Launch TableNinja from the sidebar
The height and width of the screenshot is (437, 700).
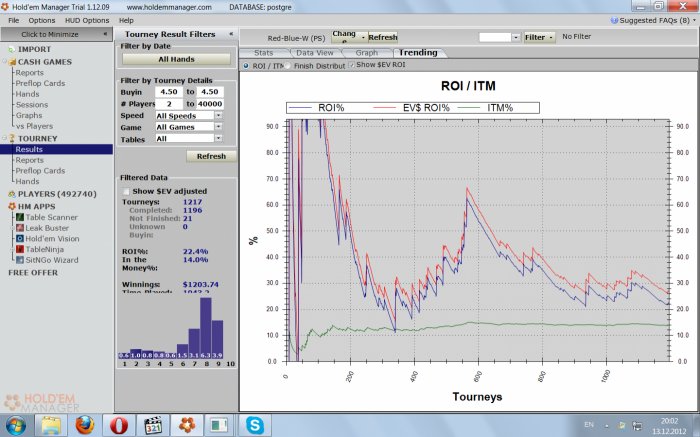[46, 249]
